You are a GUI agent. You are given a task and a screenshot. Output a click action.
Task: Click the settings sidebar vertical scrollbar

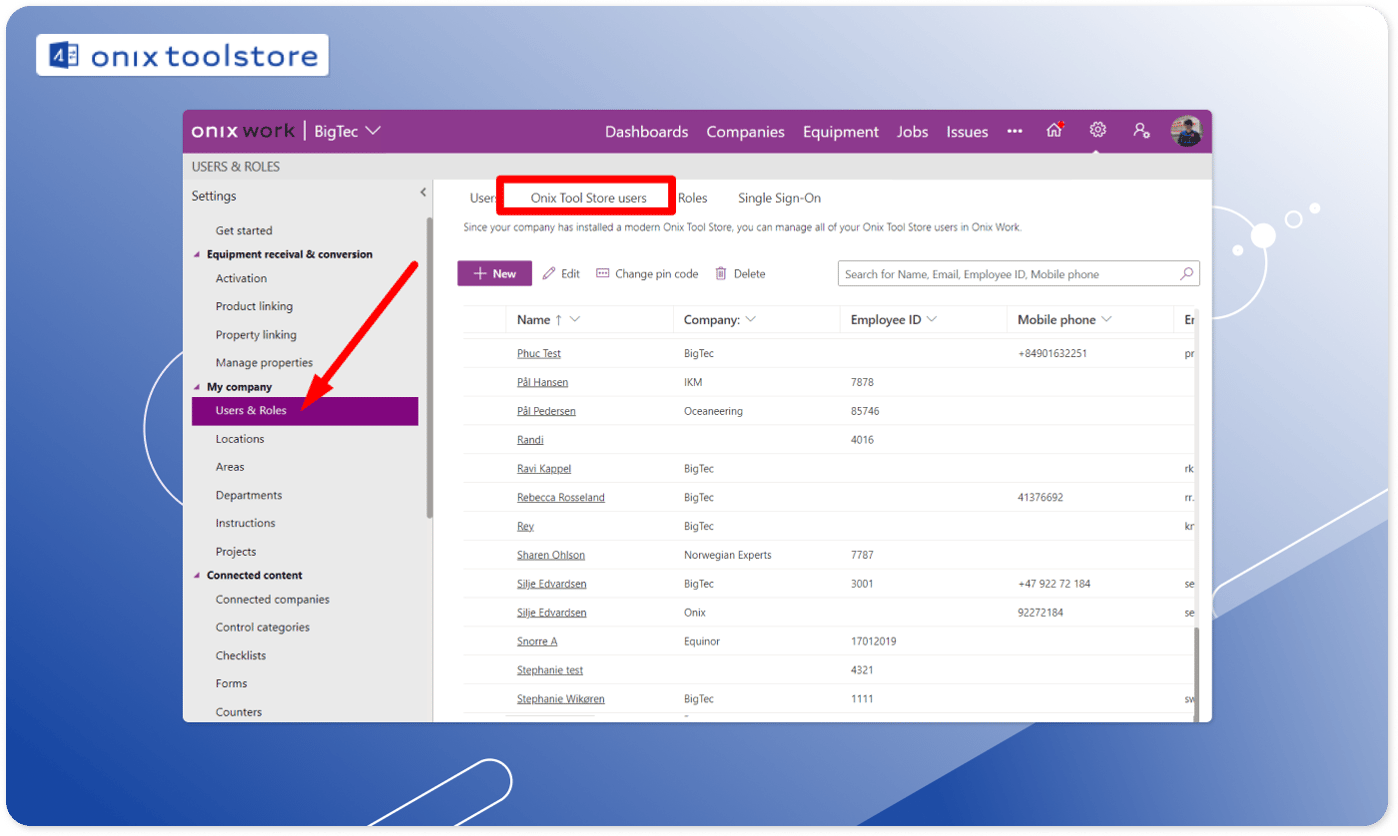pyautogui.click(x=430, y=367)
